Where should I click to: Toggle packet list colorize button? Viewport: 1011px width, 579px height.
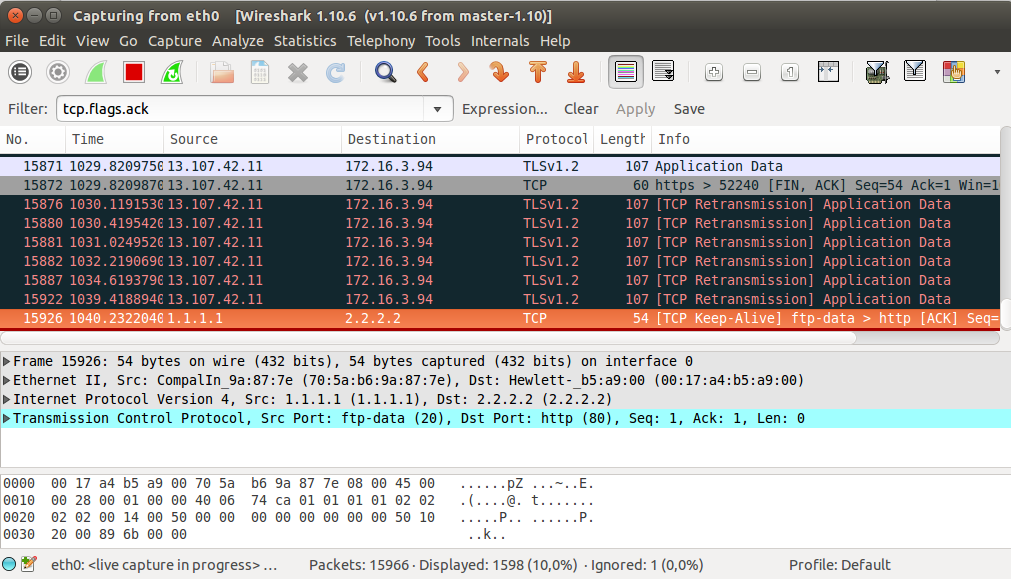[x=626, y=72]
